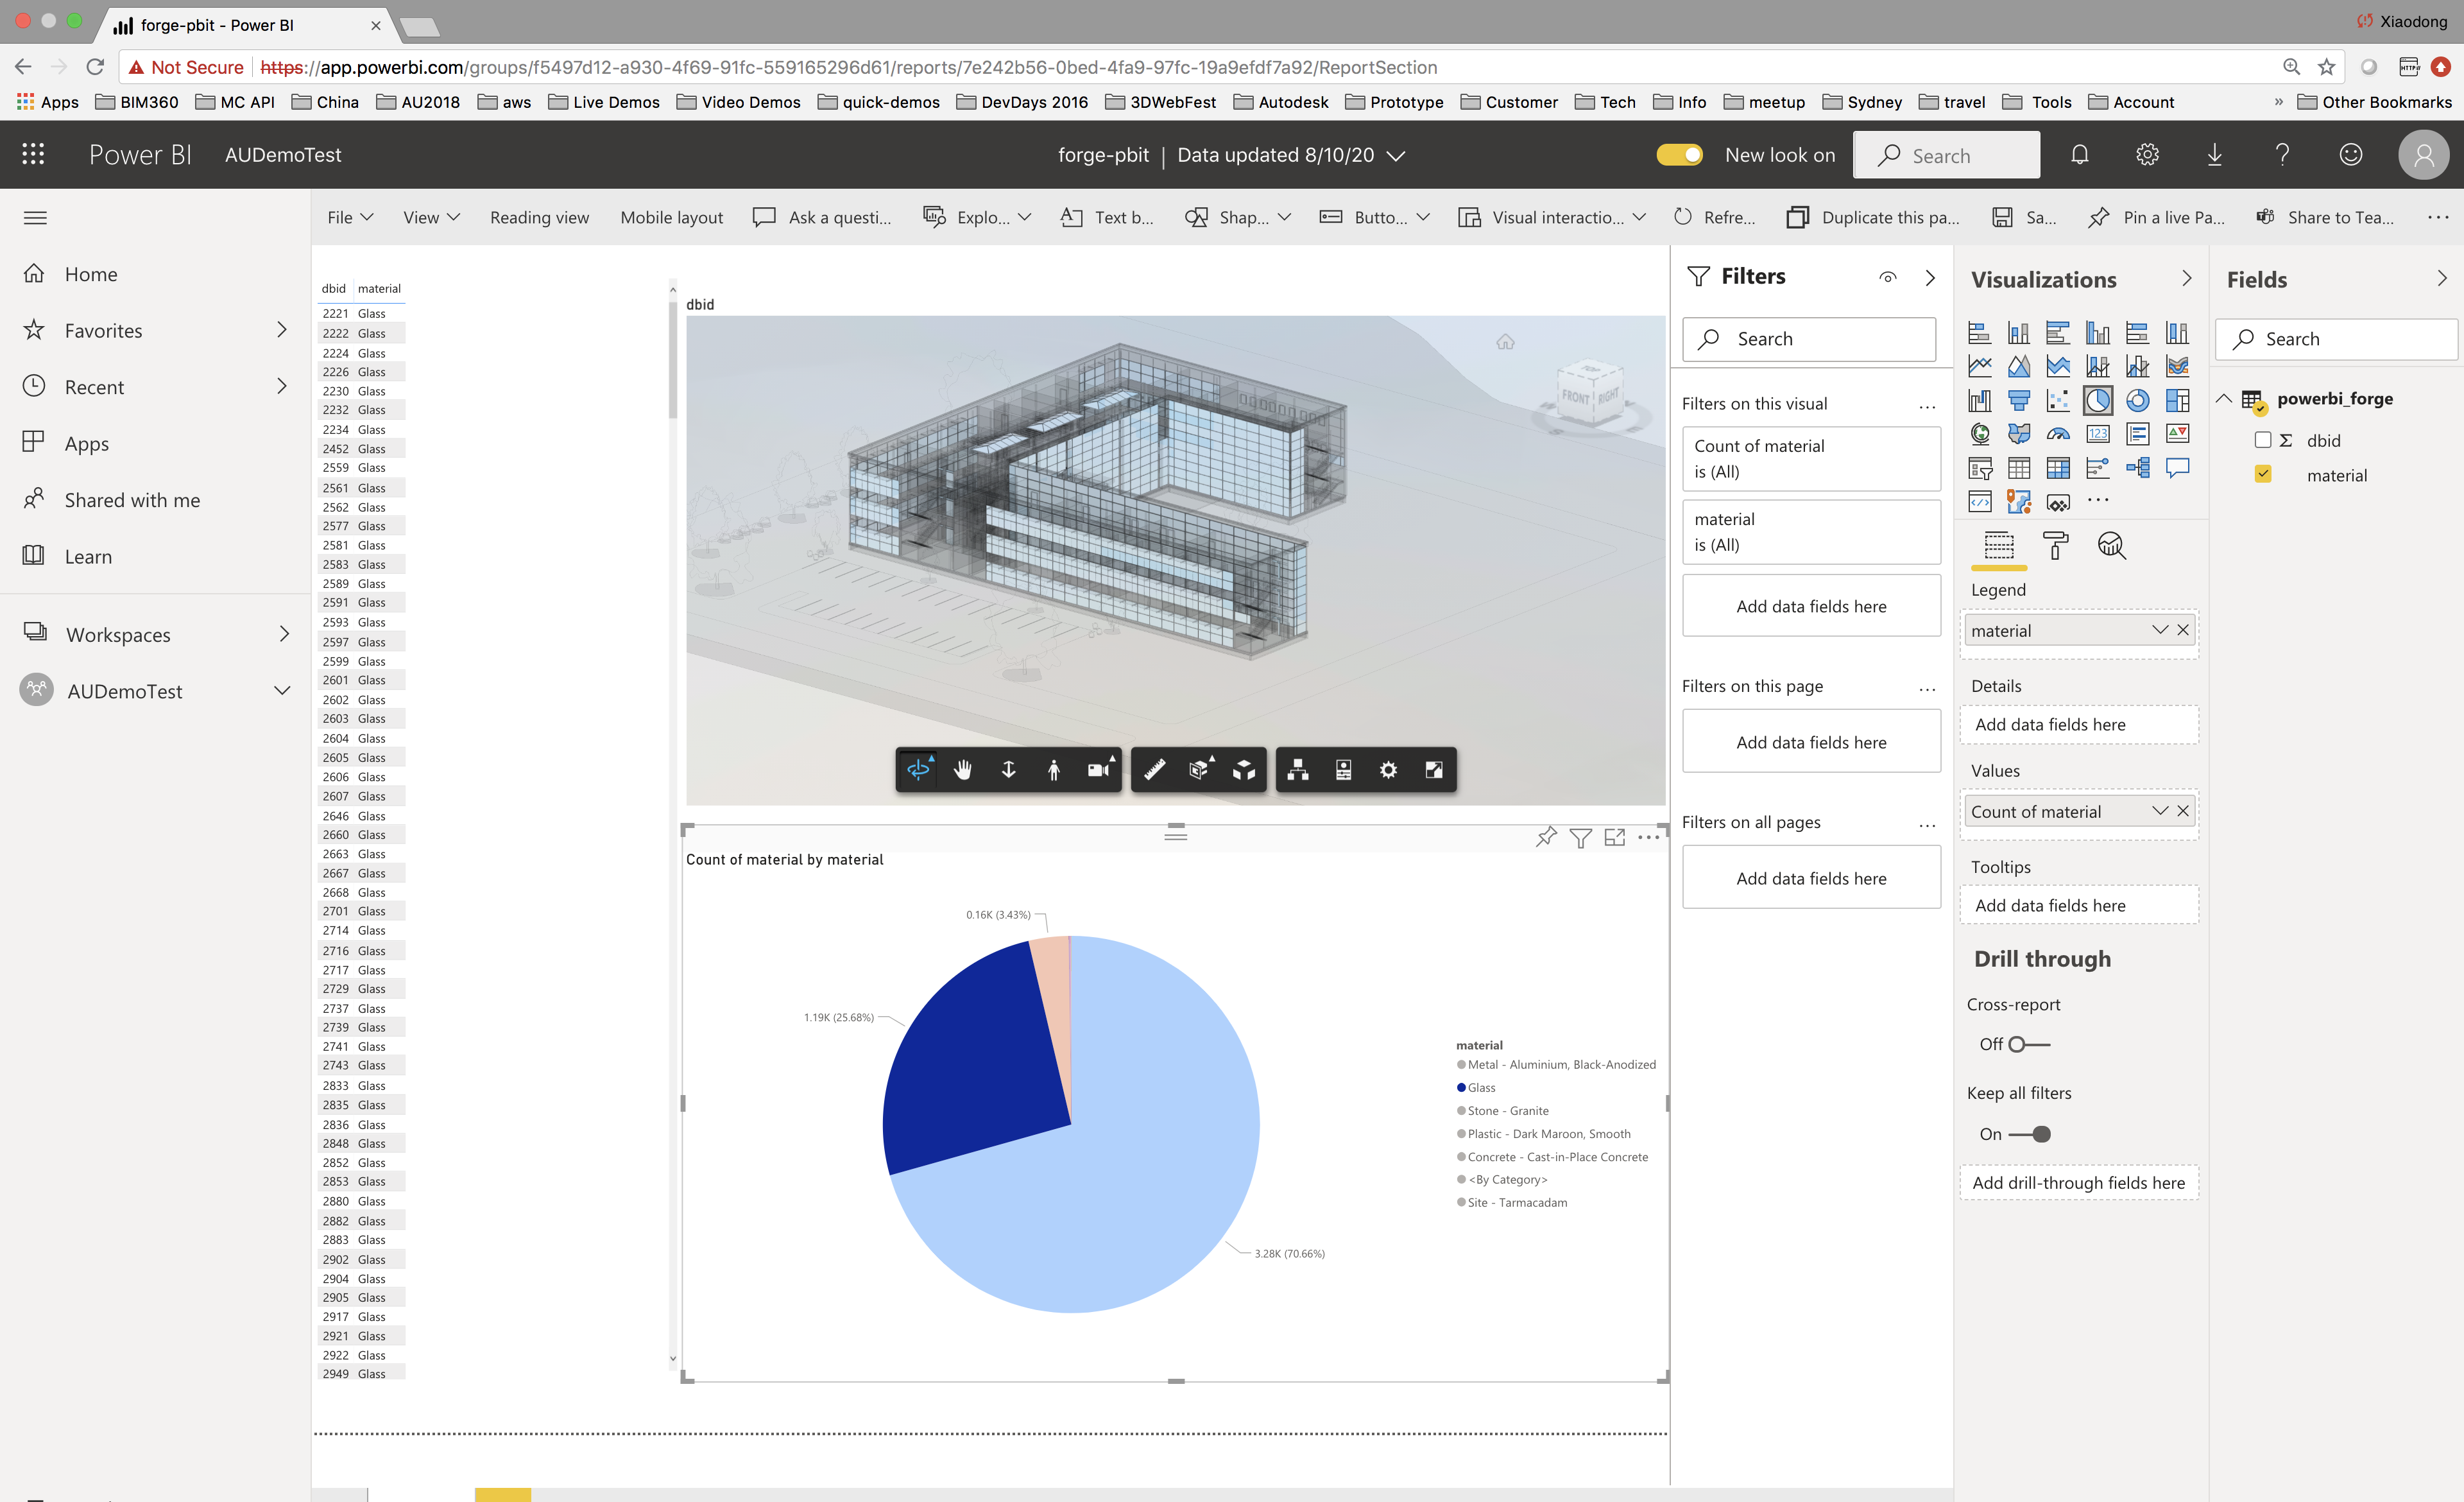
Task: Expand the Favorites navigation flyout
Action: point(282,330)
